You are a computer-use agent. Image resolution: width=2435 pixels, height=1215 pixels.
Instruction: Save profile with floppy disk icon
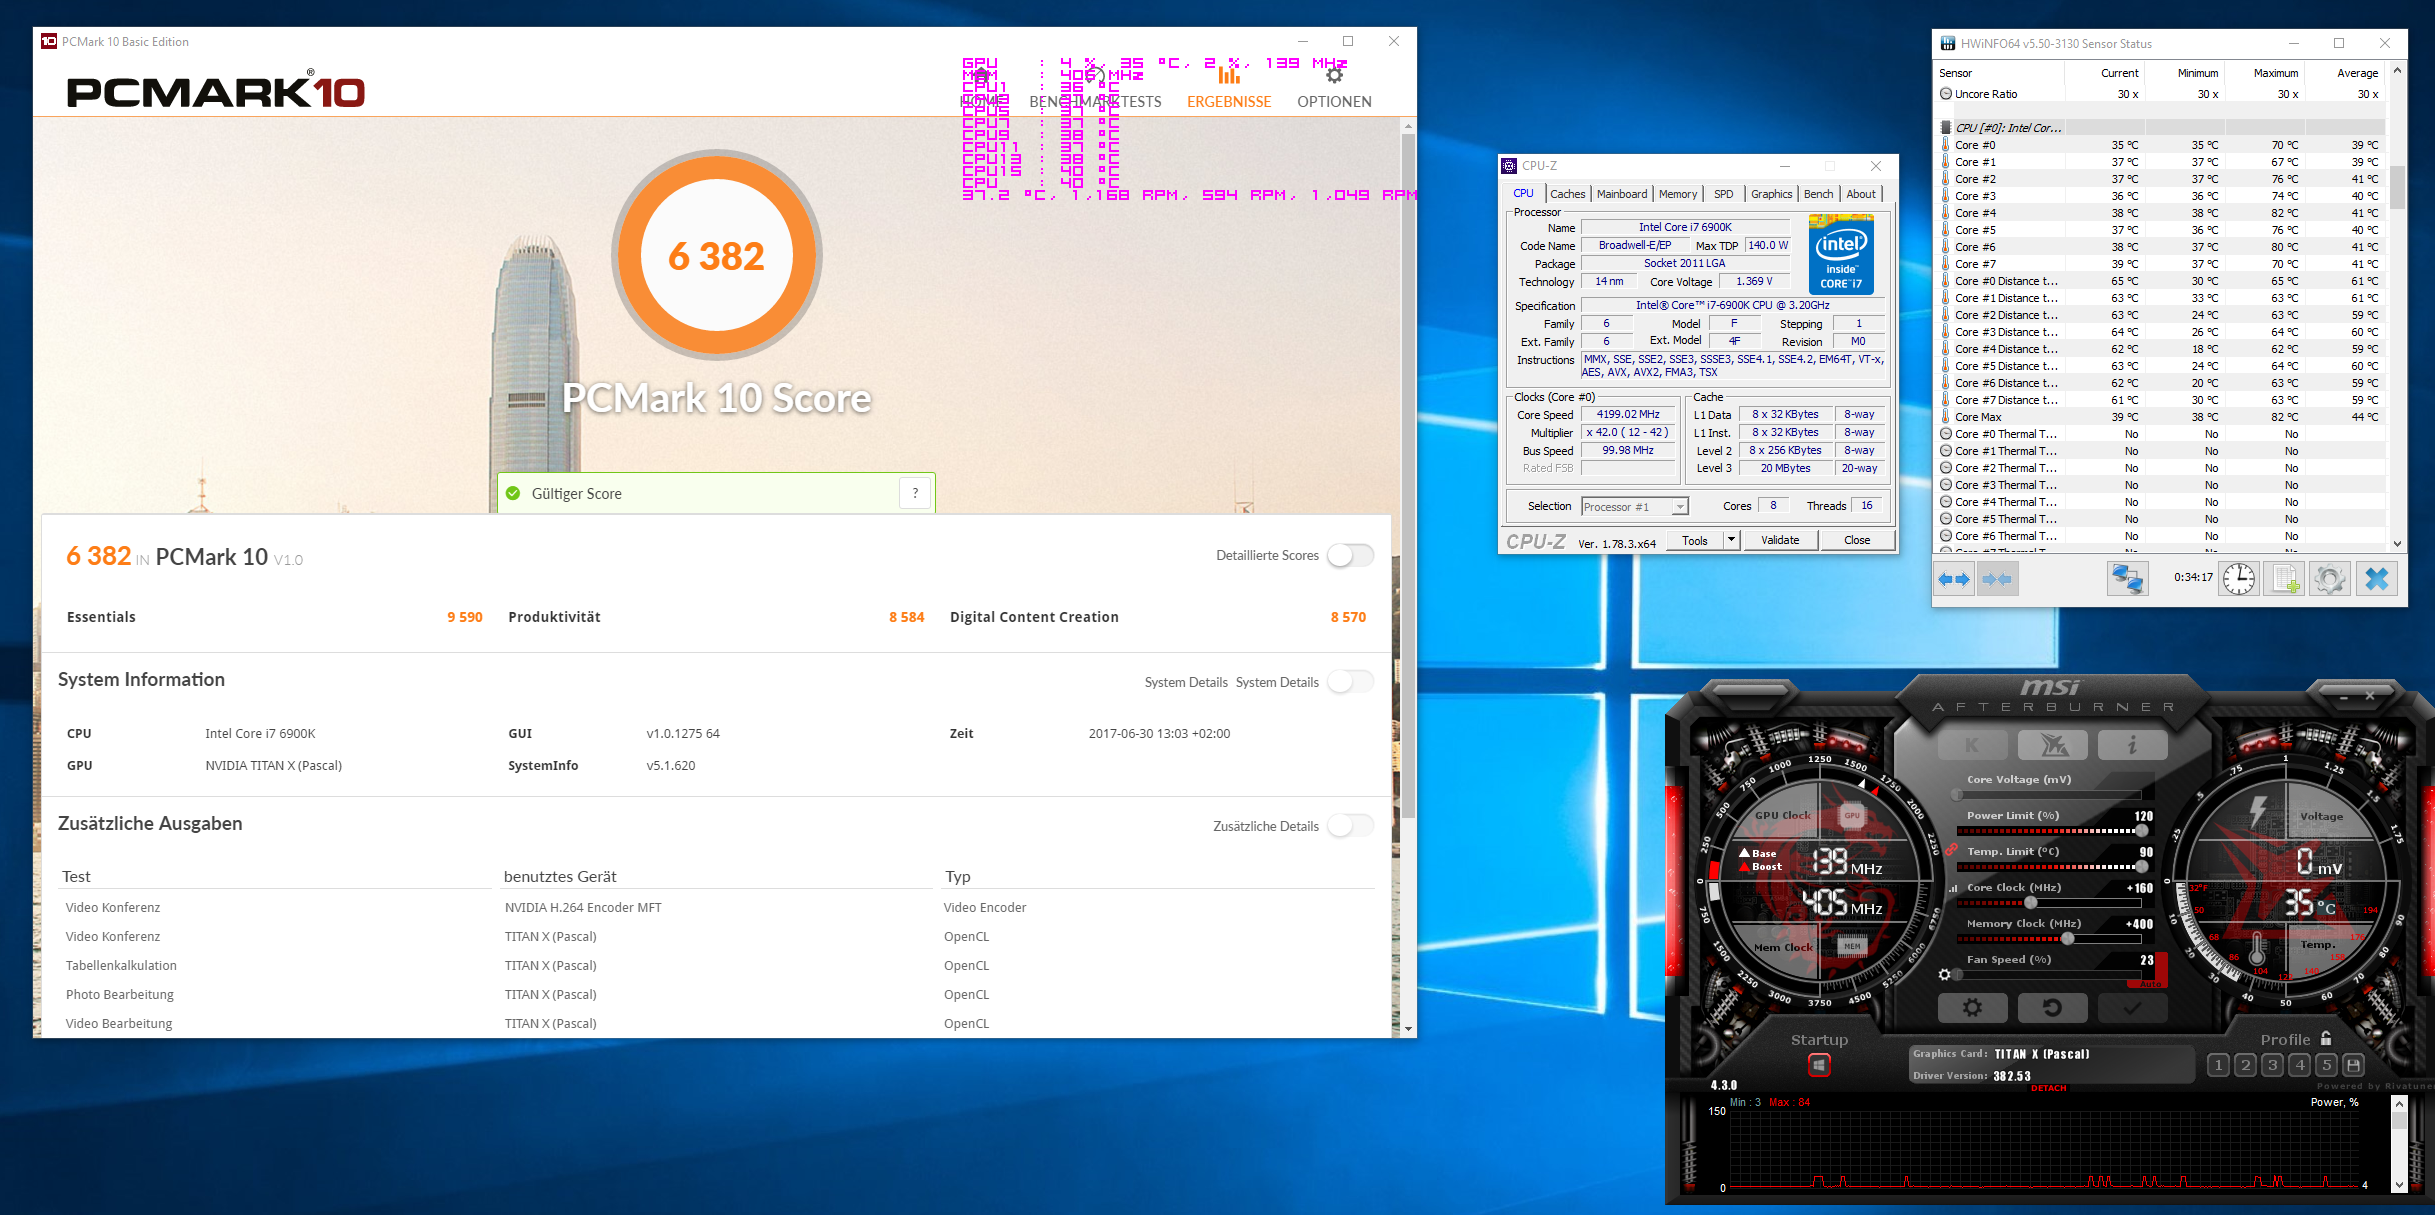pyautogui.click(x=2353, y=1065)
